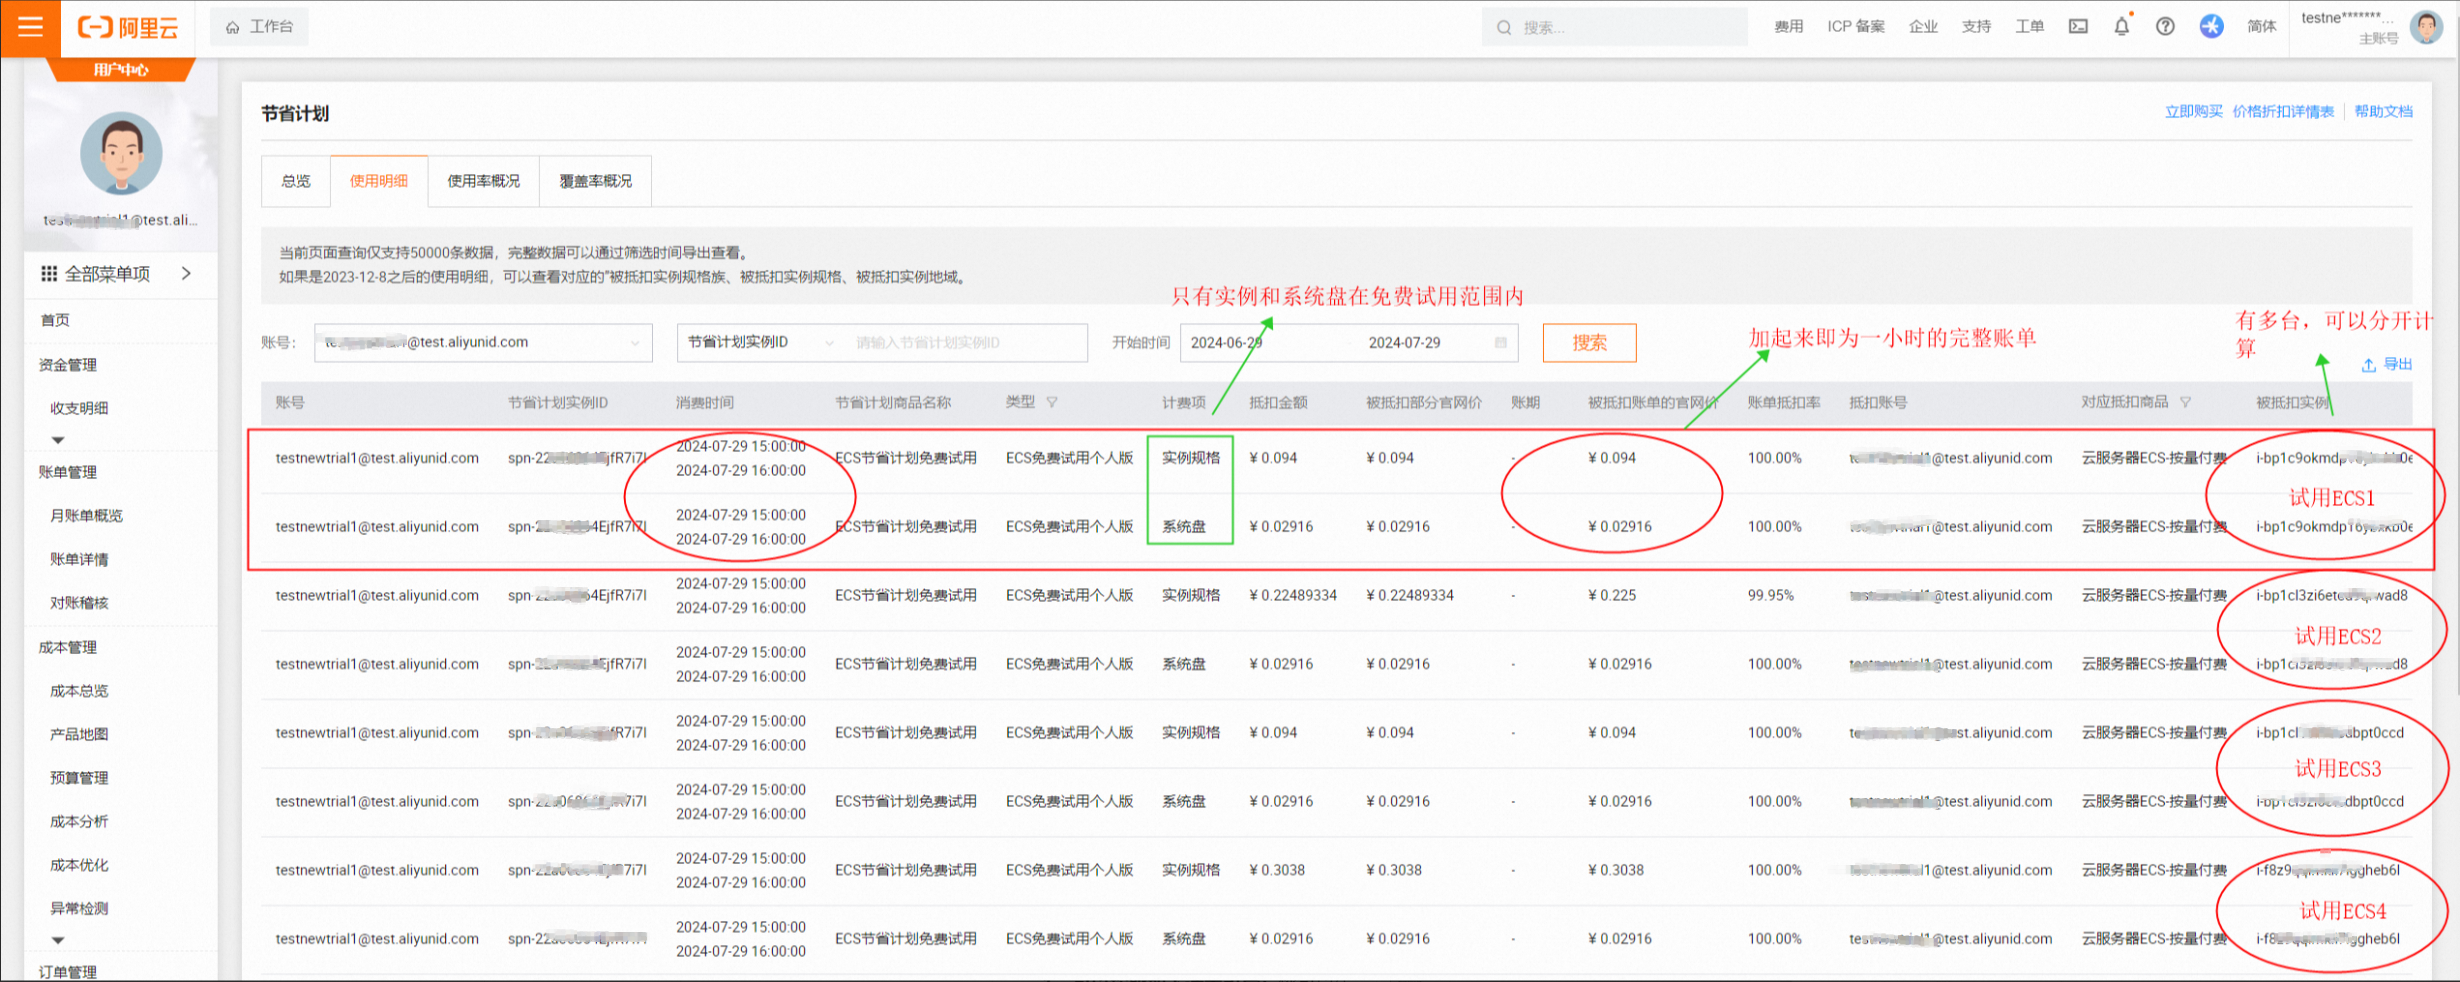Viewport: 2460px width, 982px height.
Task: Click the 99.95% bill deduction rate cell
Action: click(x=1771, y=595)
